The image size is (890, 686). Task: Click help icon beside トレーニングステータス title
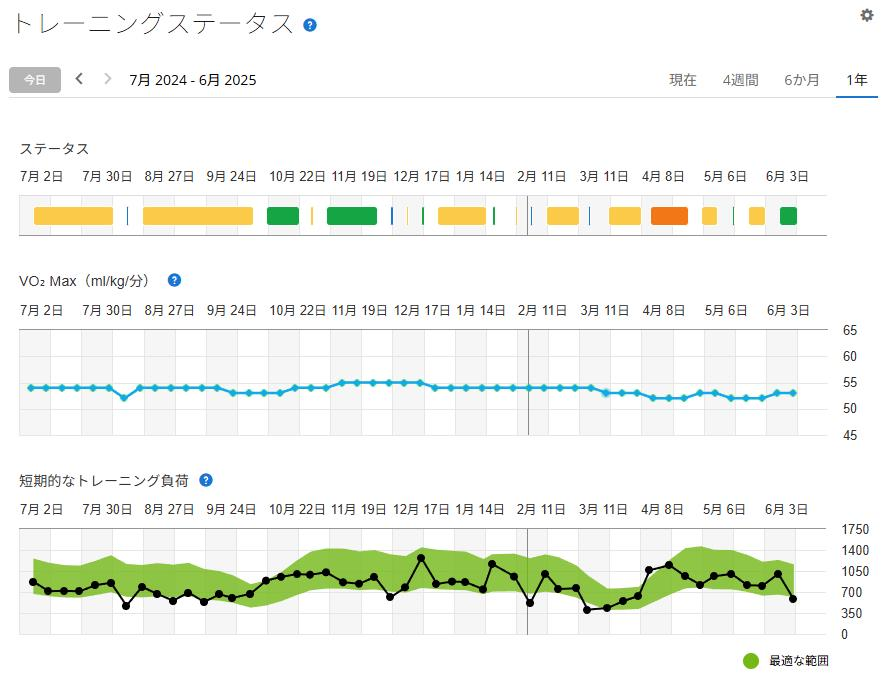point(310,25)
